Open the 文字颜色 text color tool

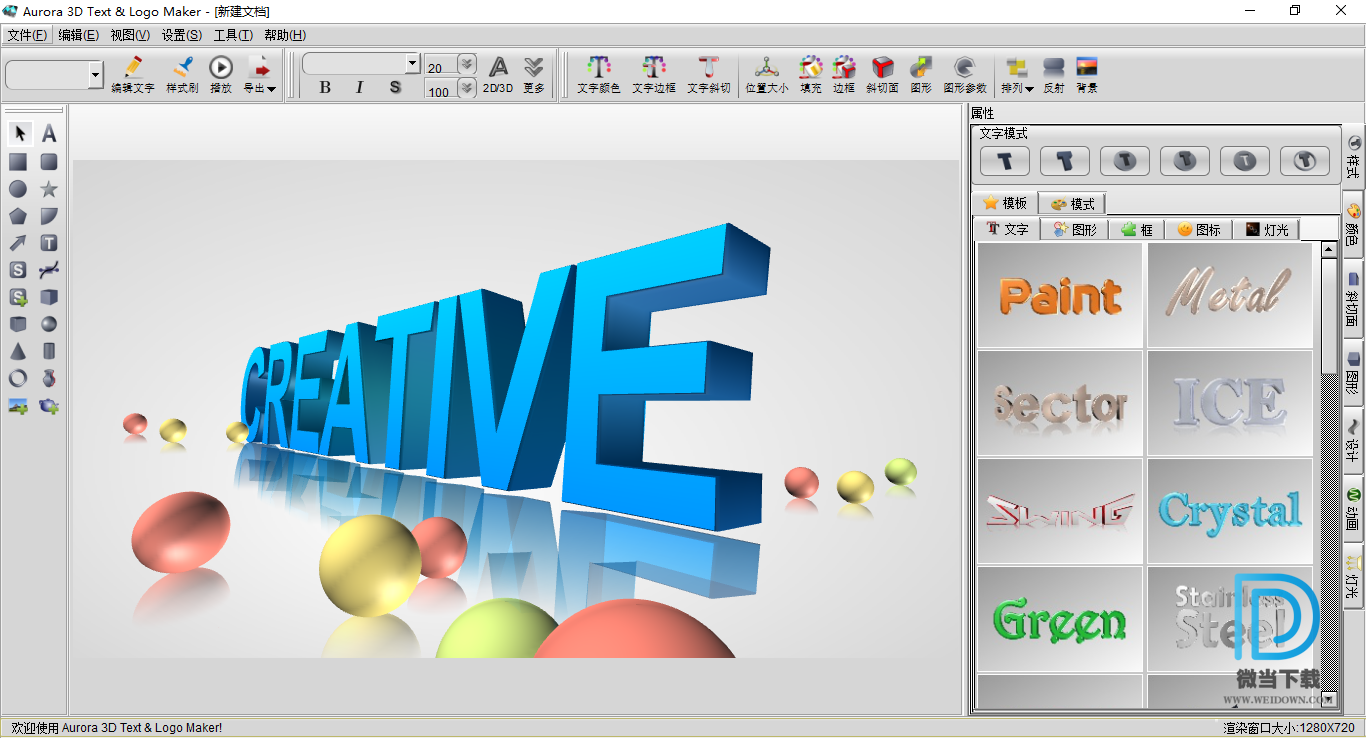[x=599, y=75]
